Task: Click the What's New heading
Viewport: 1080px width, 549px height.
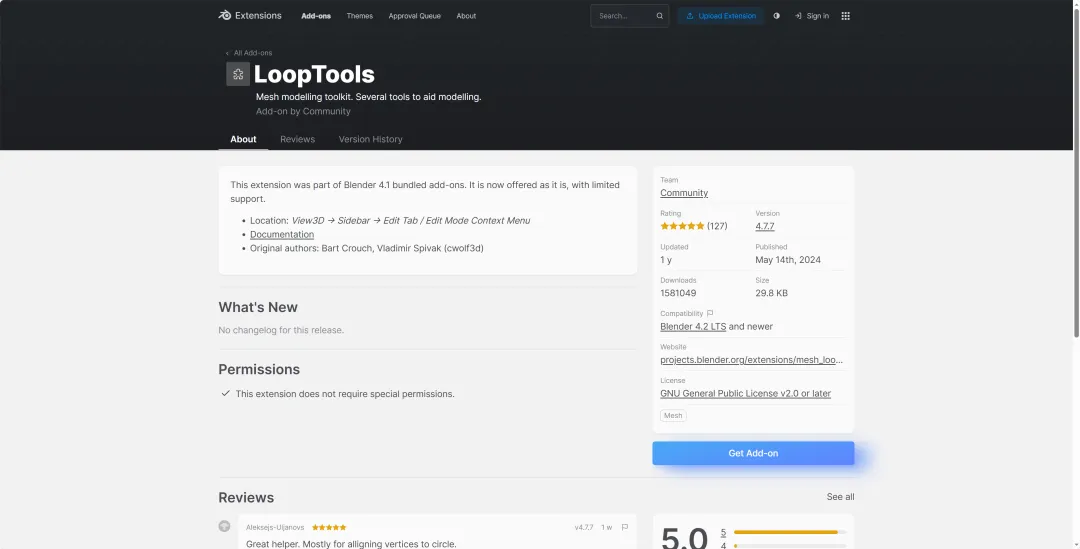Action: pyautogui.click(x=258, y=307)
